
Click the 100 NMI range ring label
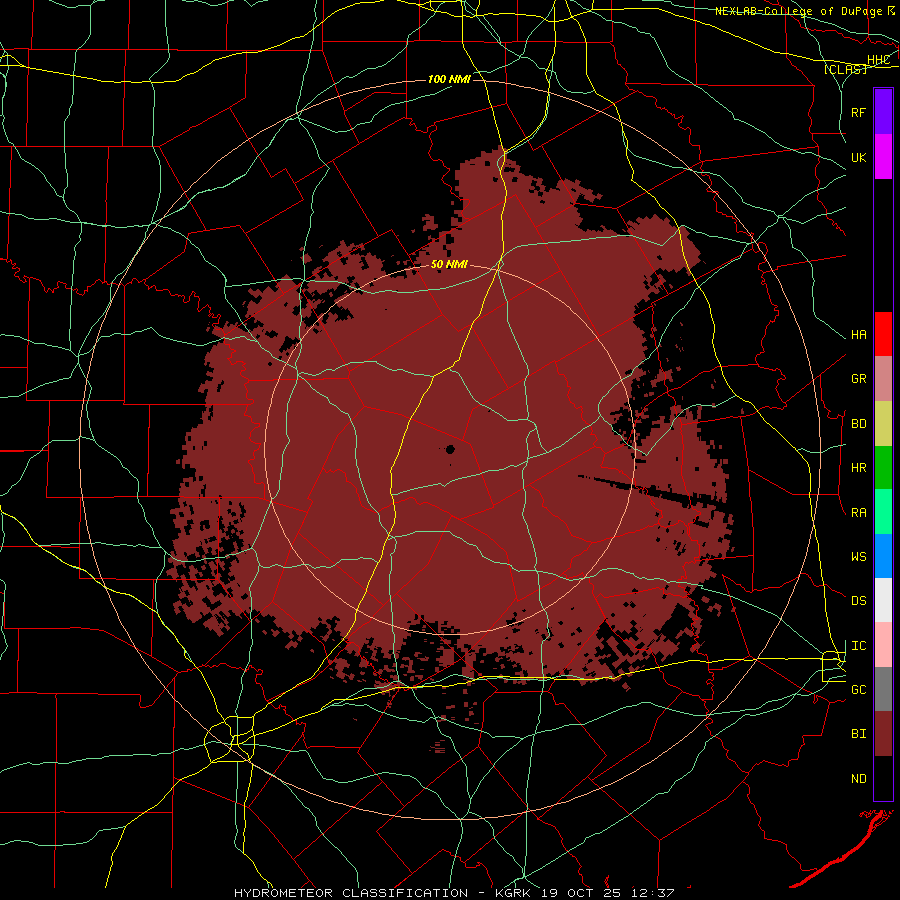(x=449, y=79)
